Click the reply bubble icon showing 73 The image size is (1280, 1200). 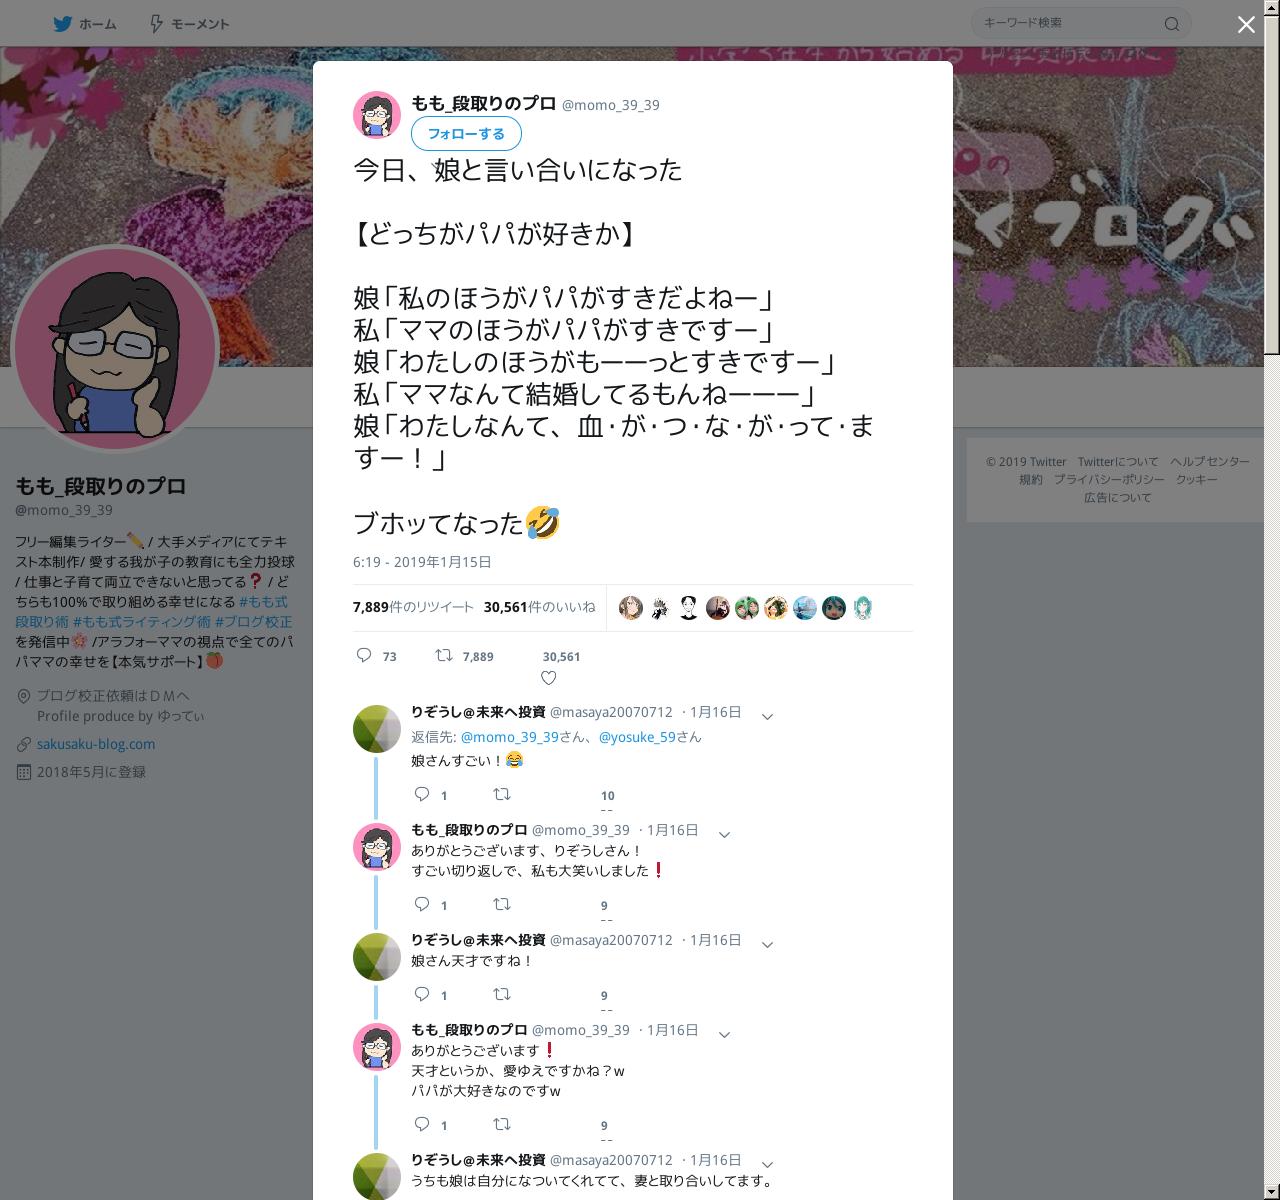pos(364,656)
